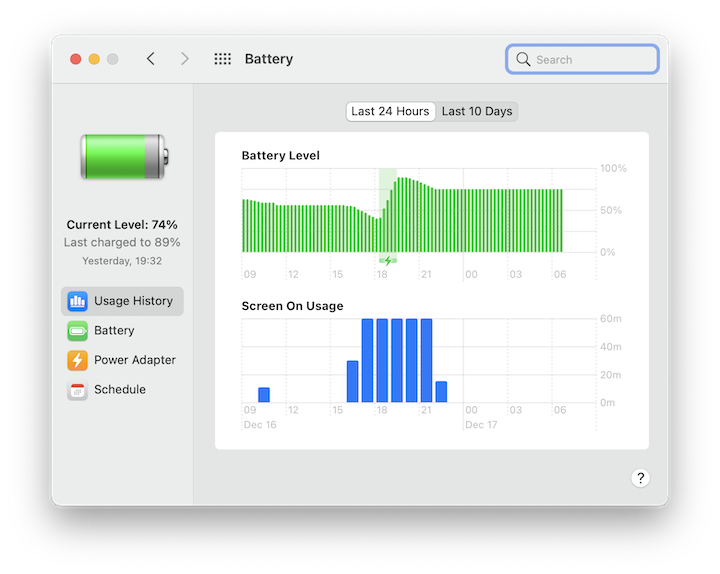Click the back navigation arrow

coord(151,59)
